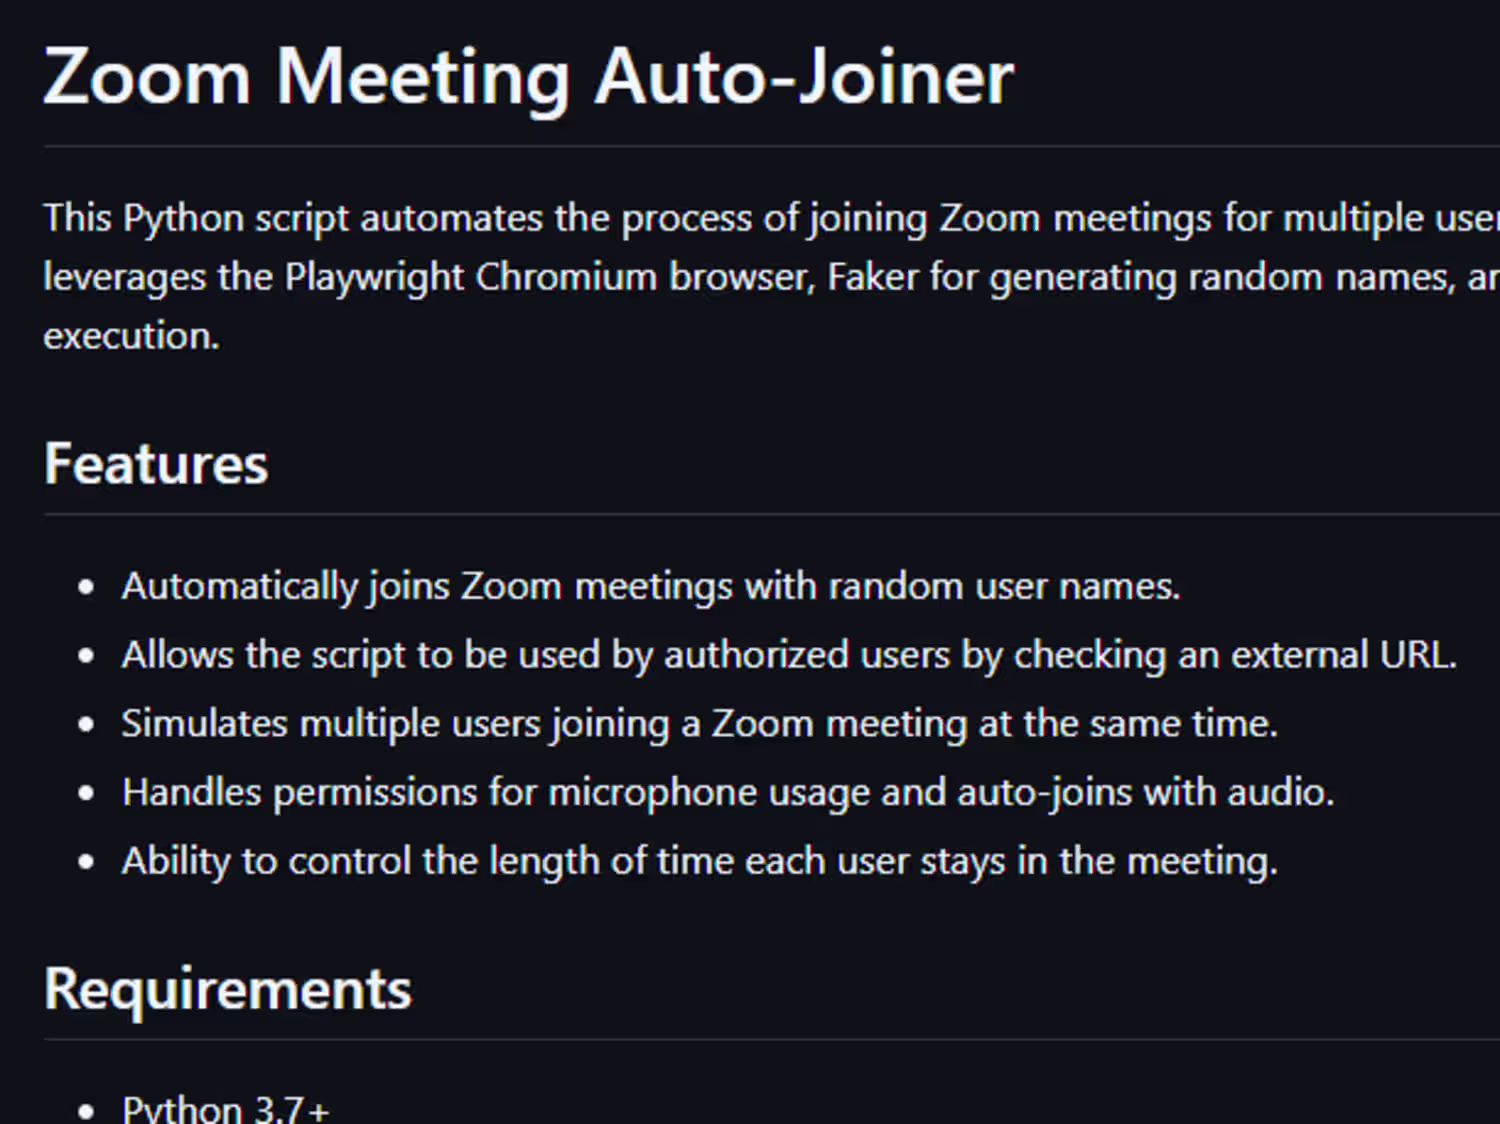This screenshot has width=1500, height=1124.
Task: Click the 'Ability to control the length' bullet
Action: 699,861
